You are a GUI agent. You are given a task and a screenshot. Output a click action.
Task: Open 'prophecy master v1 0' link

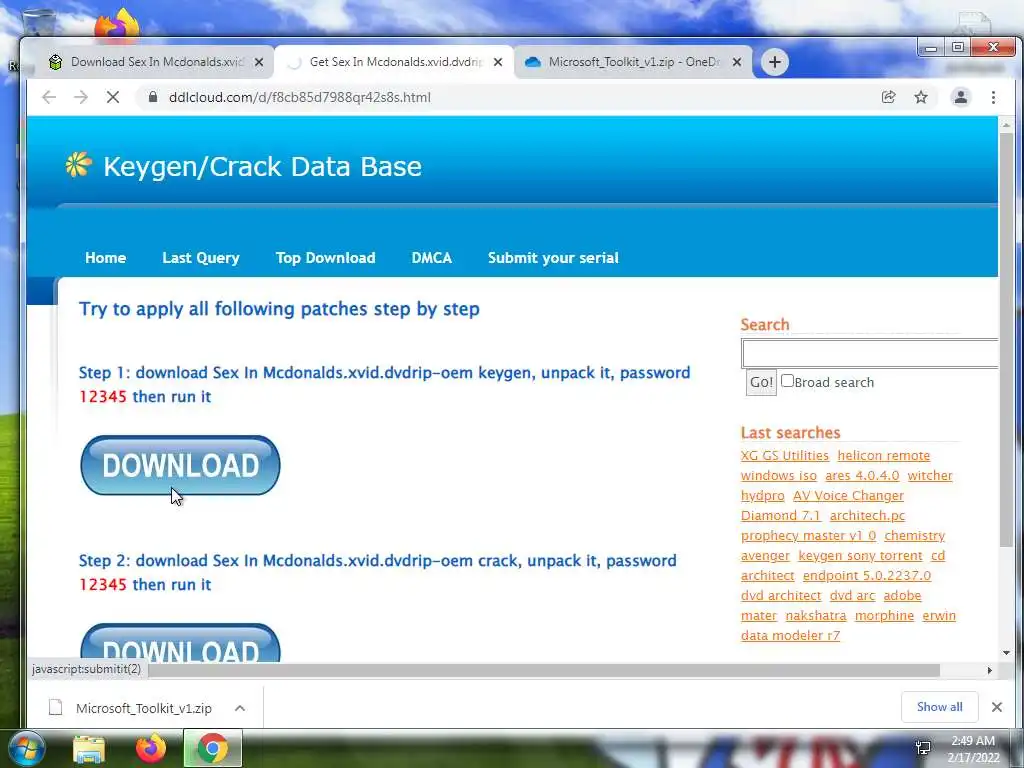tap(808, 536)
